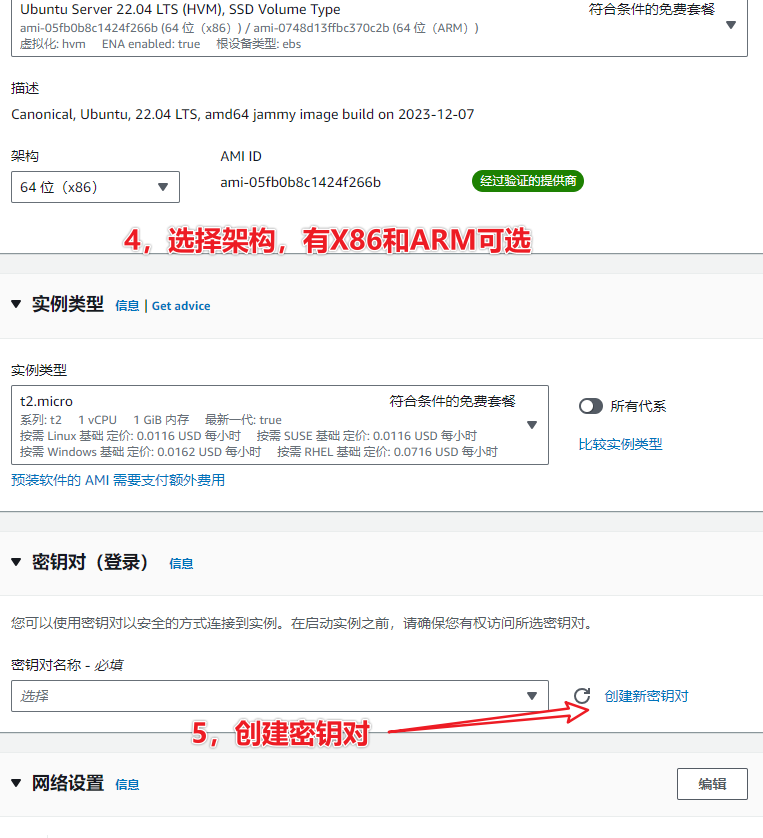Screen dimensions: 763x838
Task: Click the 符合条件的免费套餐 label in t2.micro box
Action: pyautogui.click(x=452, y=401)
